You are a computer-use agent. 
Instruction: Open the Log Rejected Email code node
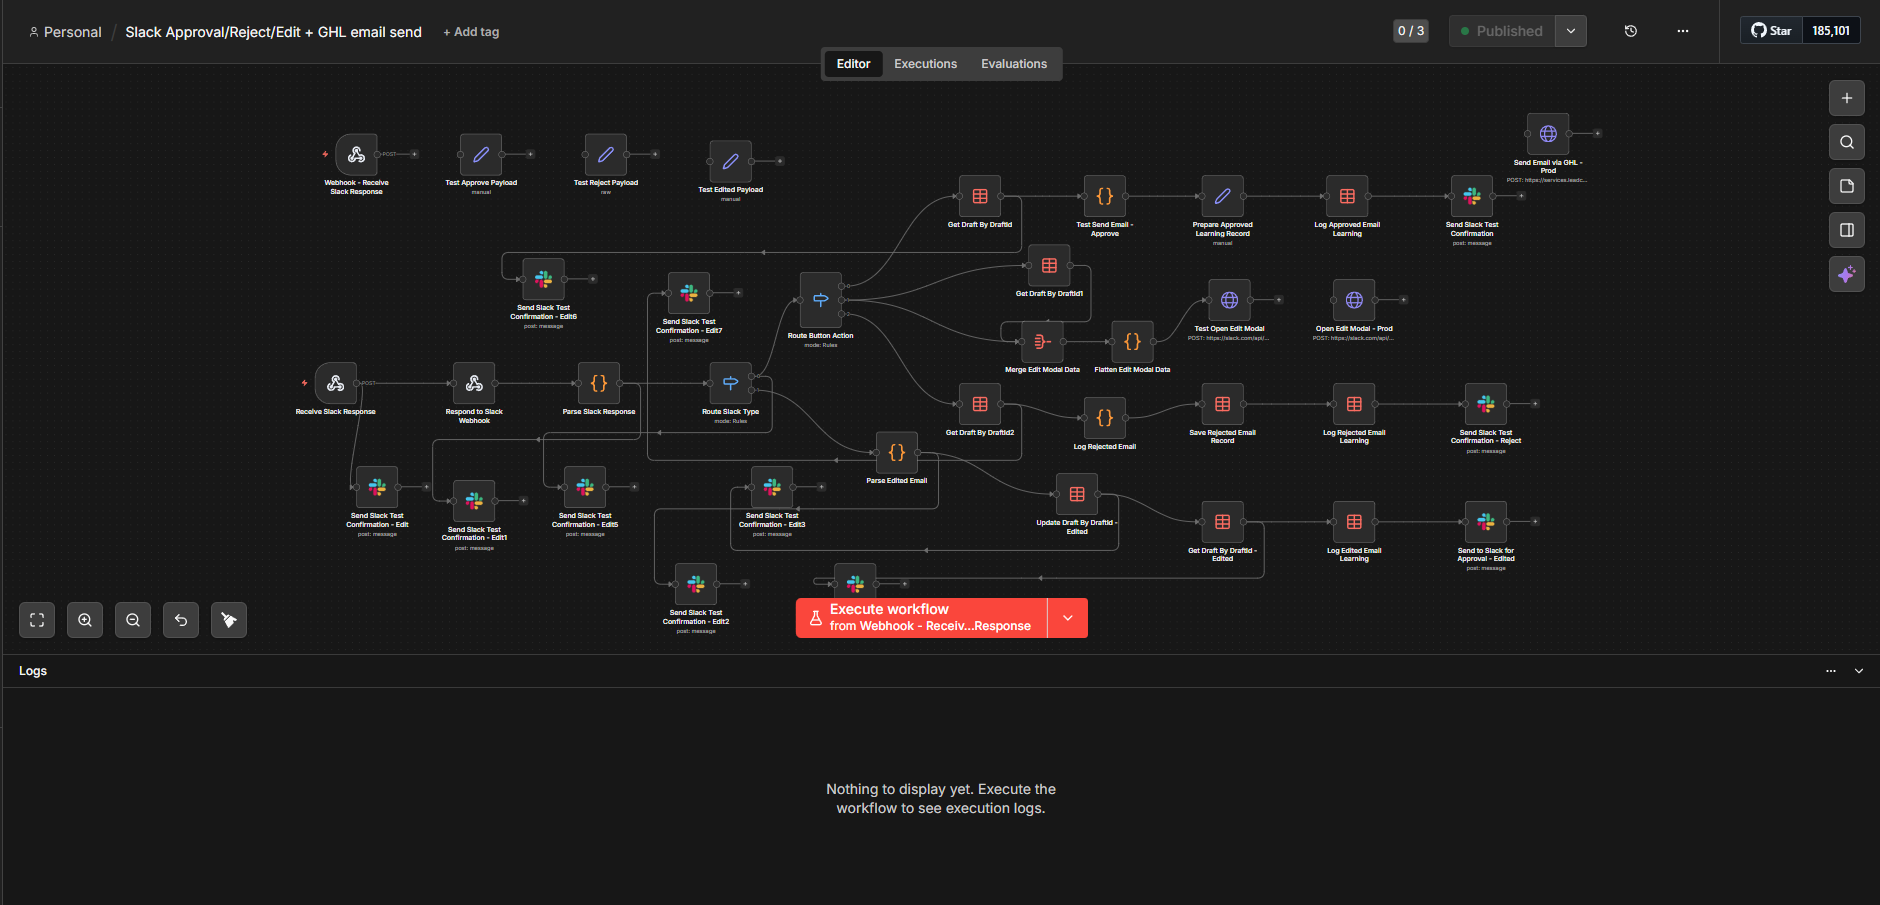click(x=1105, y=418)
